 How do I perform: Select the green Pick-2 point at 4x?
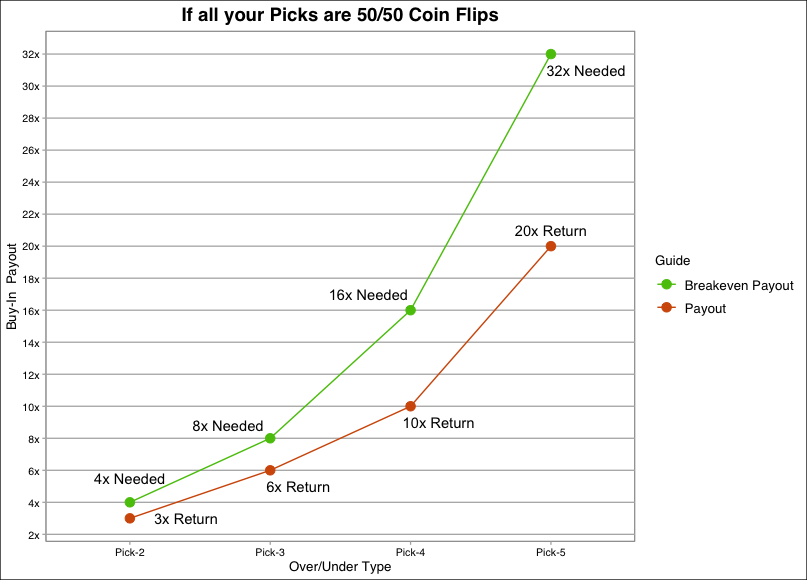coord(130,502)
